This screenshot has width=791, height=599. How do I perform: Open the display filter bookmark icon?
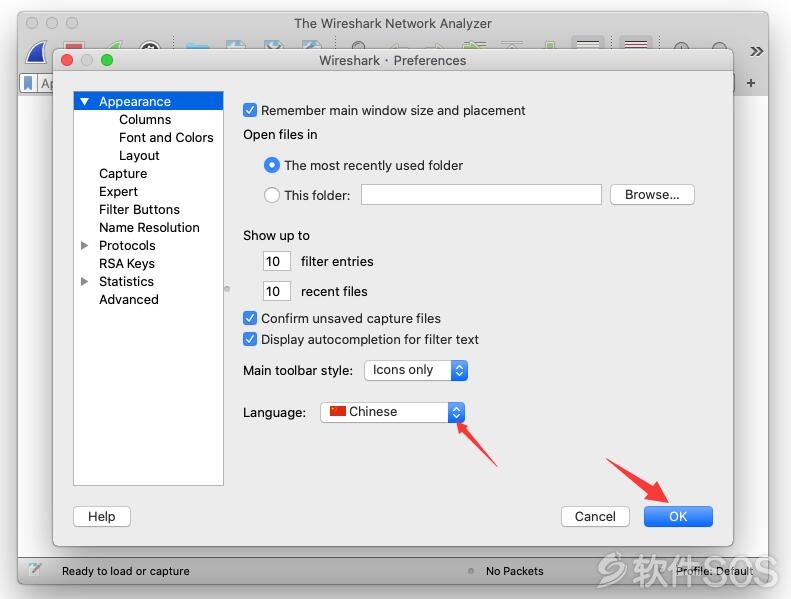tap(28, 83)
